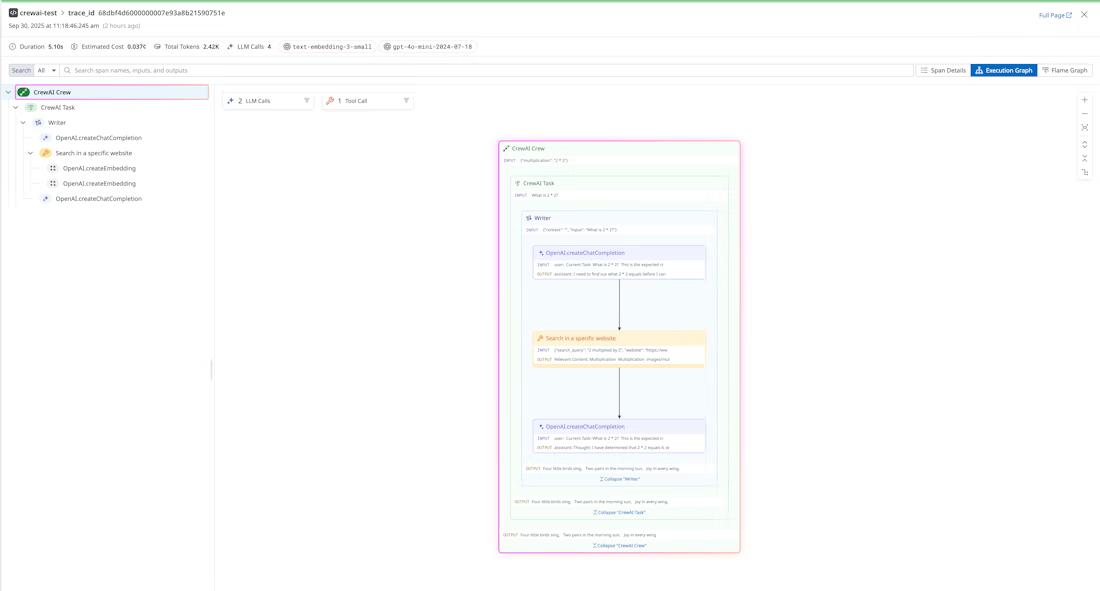Click the fit-to-view graph icon
The image size is (1100, 591).
(x=1085, y=128)
